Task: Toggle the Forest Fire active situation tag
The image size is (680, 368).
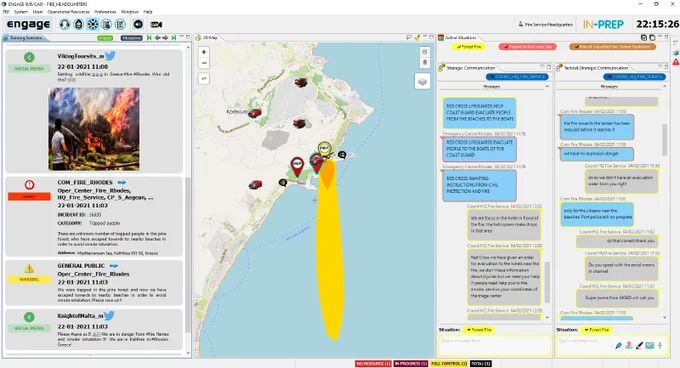Action: 468,47
